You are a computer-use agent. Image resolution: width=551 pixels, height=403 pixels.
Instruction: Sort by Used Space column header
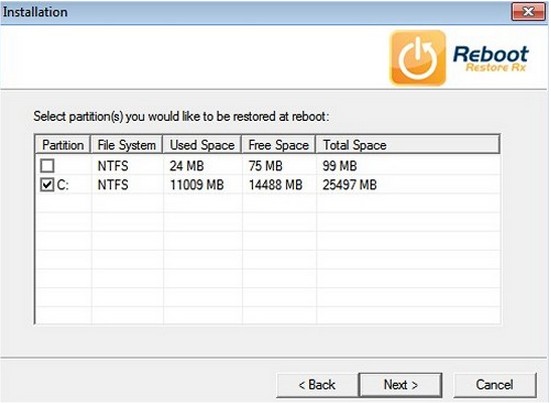tap(202, 145)
